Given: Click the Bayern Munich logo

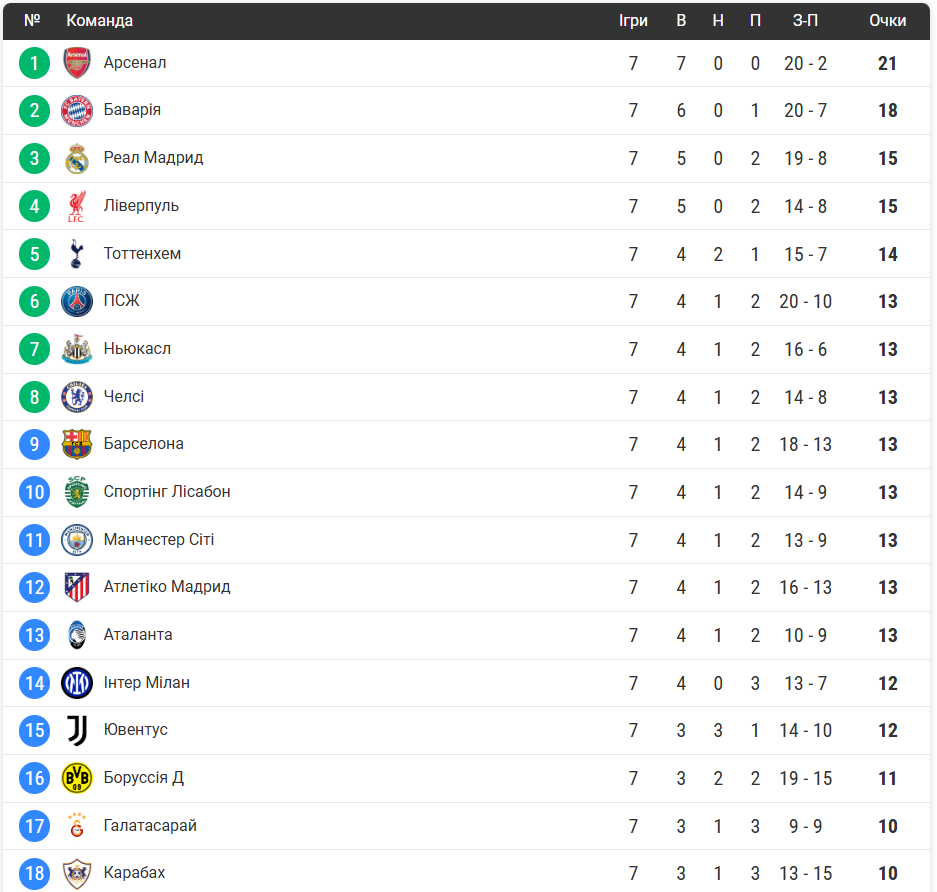Looking at the screenshot, I should [77, 111].
